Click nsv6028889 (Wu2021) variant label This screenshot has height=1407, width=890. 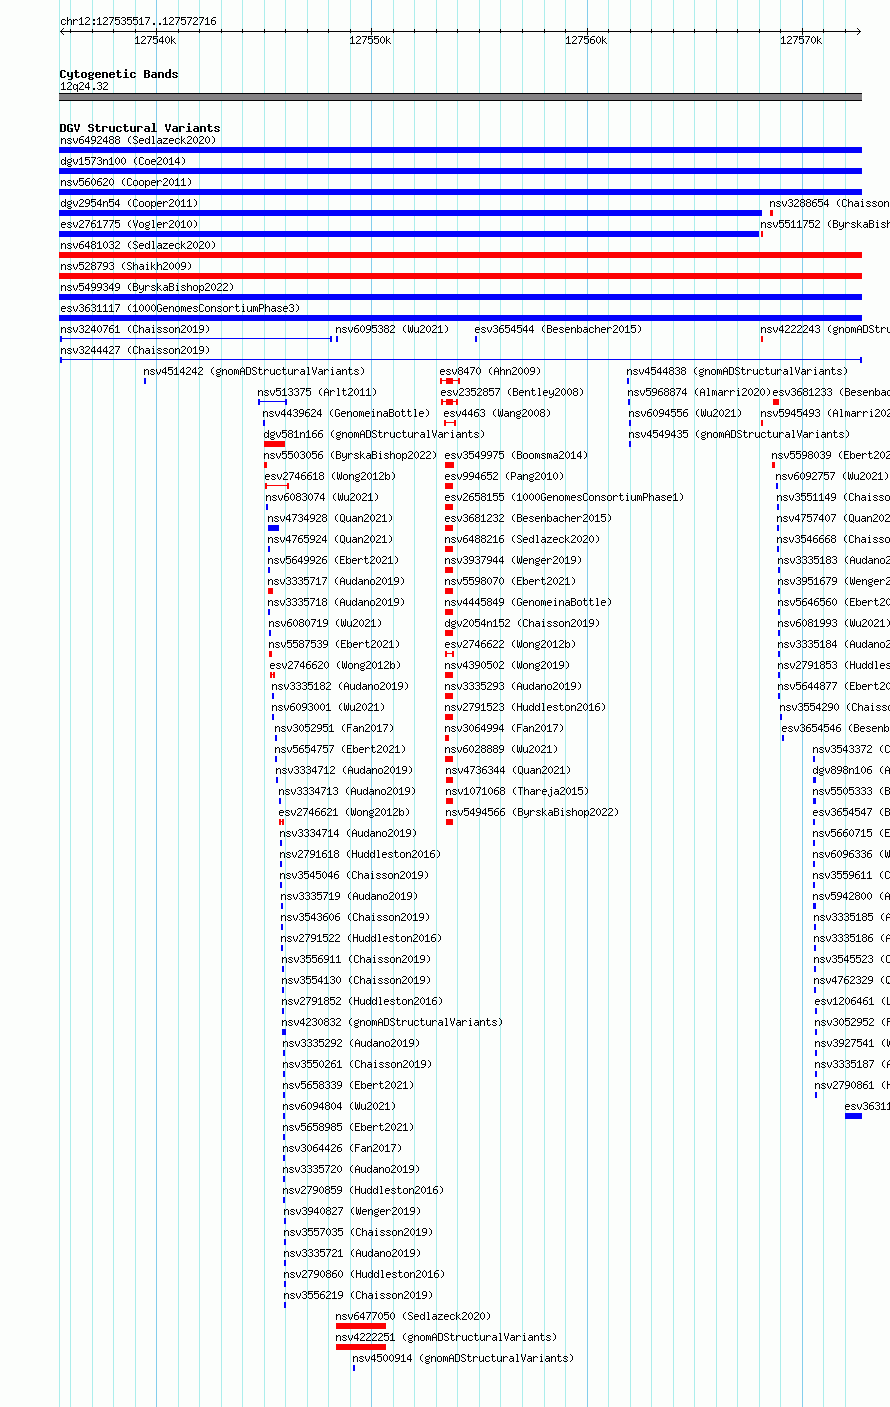502,750
